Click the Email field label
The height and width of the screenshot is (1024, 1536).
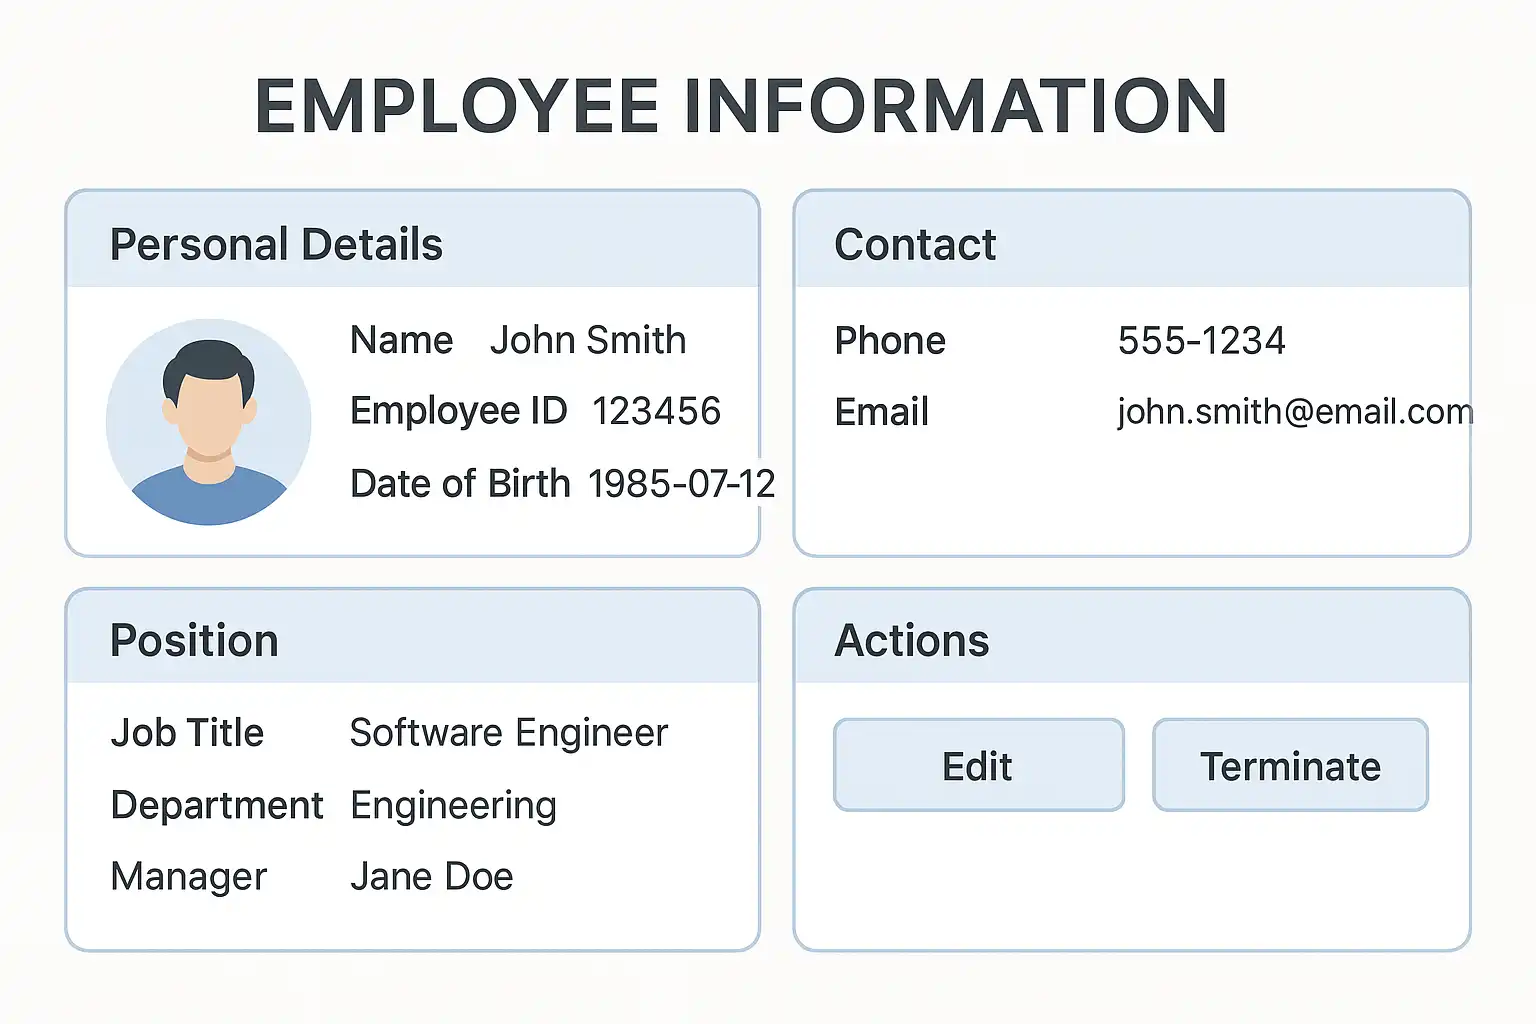[x=882, y=412]
